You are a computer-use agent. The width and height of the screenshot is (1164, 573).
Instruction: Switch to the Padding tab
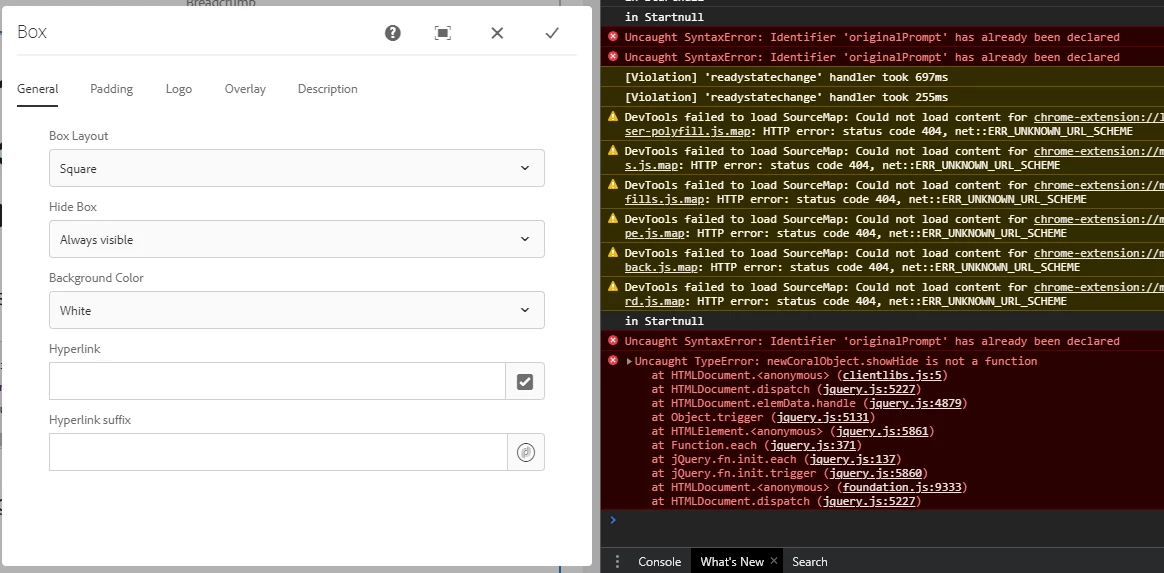click(x=111, y=89)
